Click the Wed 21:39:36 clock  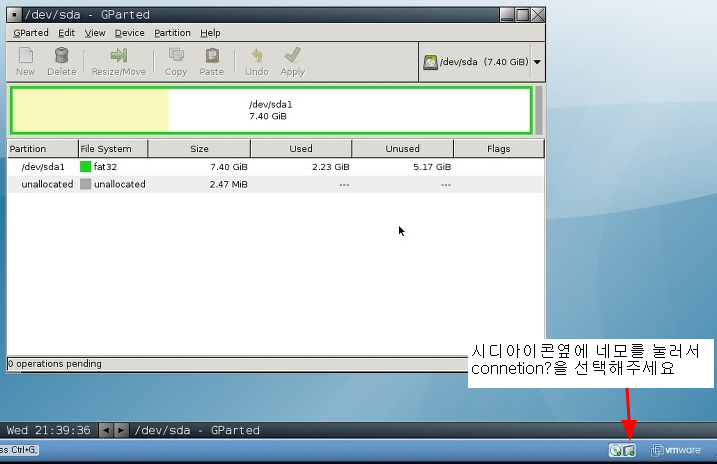coord(48,430)
